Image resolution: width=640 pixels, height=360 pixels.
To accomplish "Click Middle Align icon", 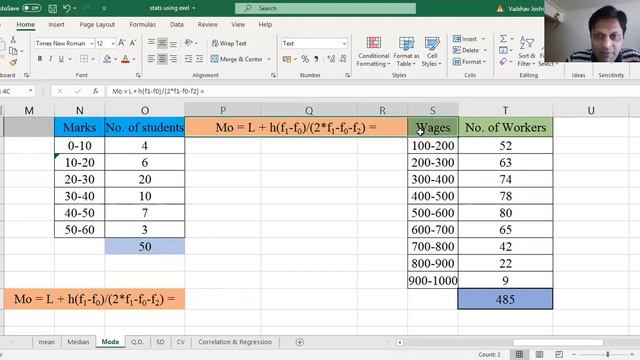I will [162, 43].
